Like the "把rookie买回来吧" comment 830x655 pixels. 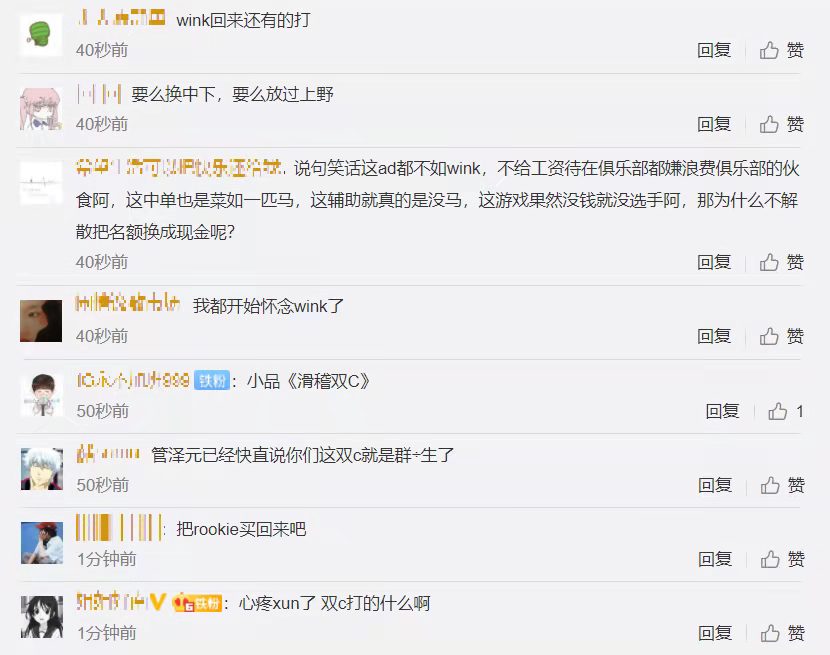782,560
